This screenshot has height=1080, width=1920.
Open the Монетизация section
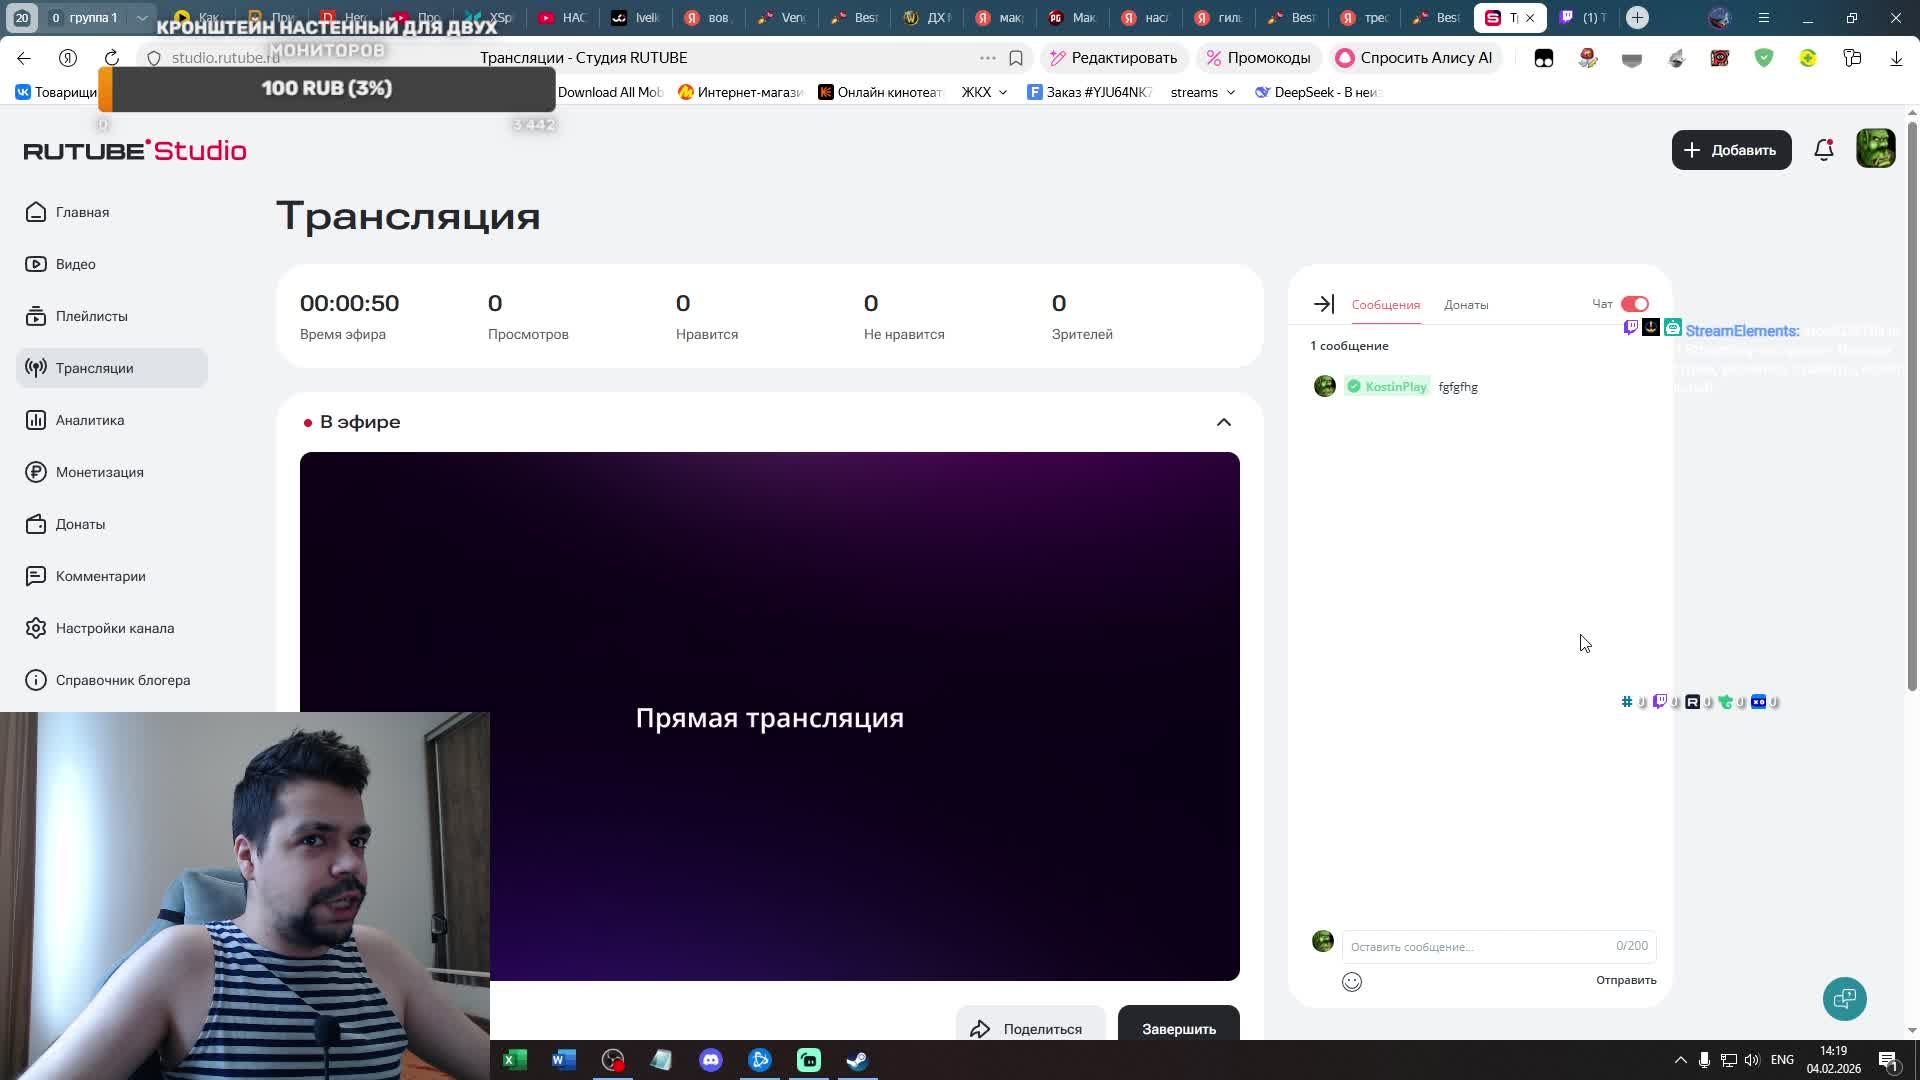pyautogui.click(x=99, y=472)
